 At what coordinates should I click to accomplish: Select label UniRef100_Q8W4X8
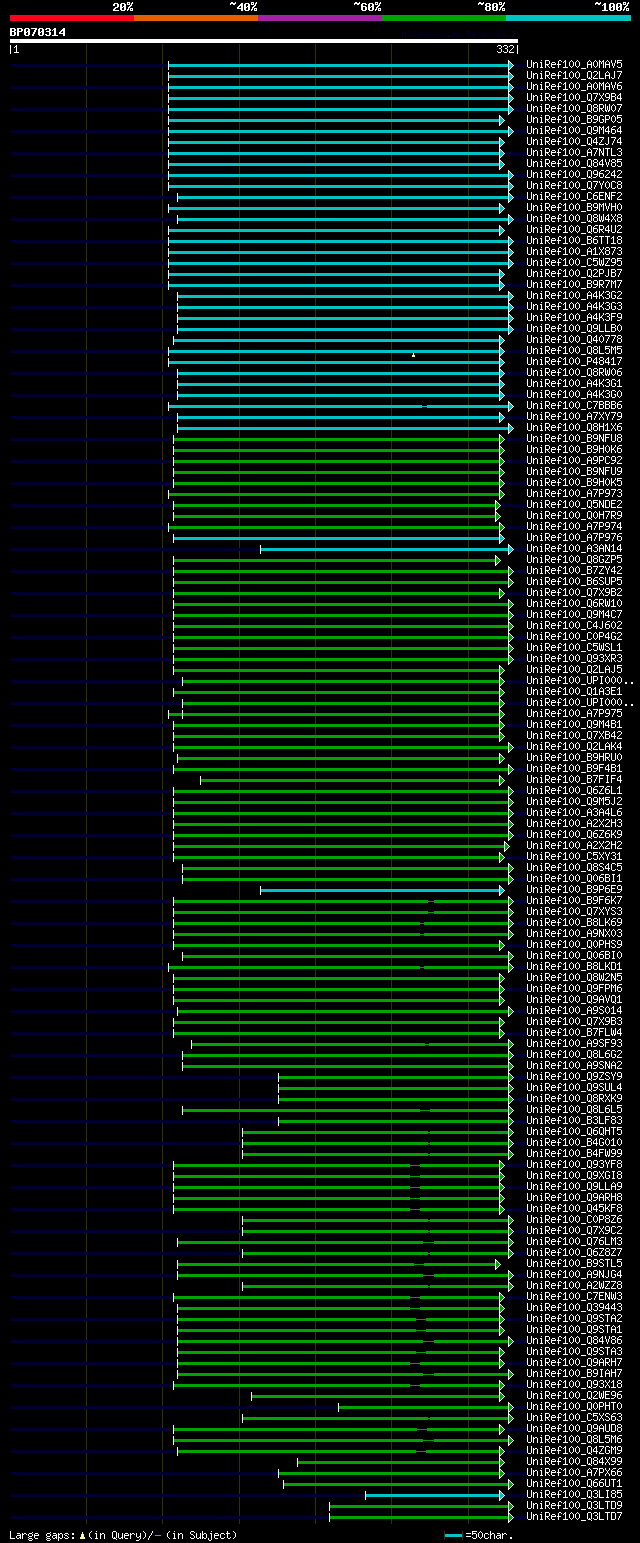tap(574, 218)
